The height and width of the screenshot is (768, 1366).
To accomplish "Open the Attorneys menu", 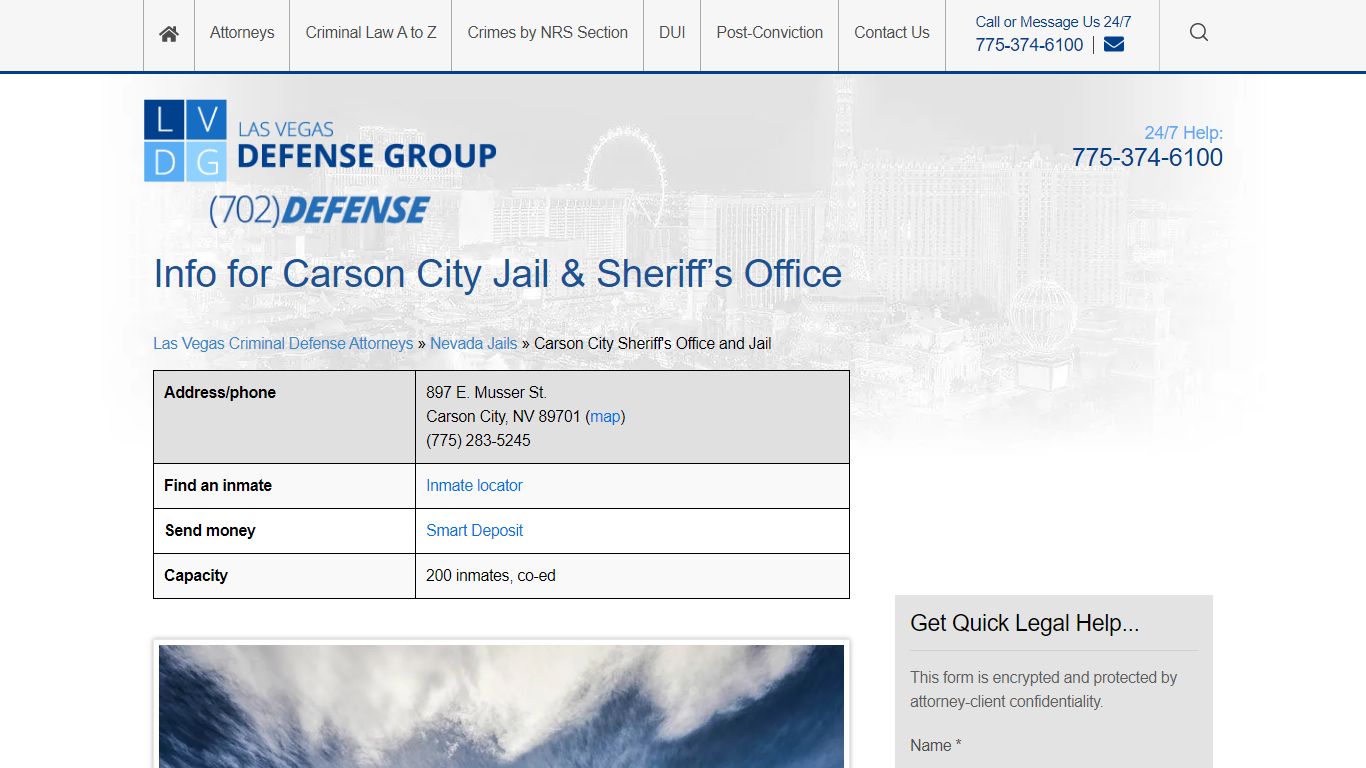I will [x=242, y=33].
